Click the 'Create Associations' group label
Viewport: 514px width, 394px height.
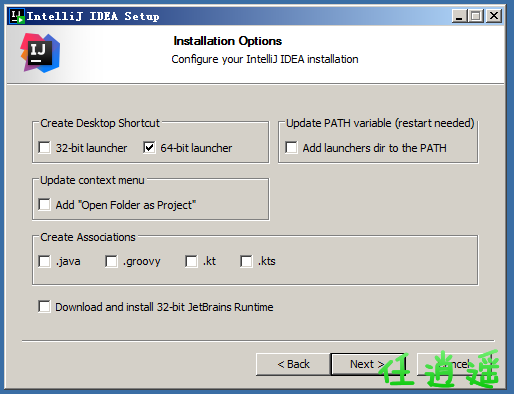(88, 237)
